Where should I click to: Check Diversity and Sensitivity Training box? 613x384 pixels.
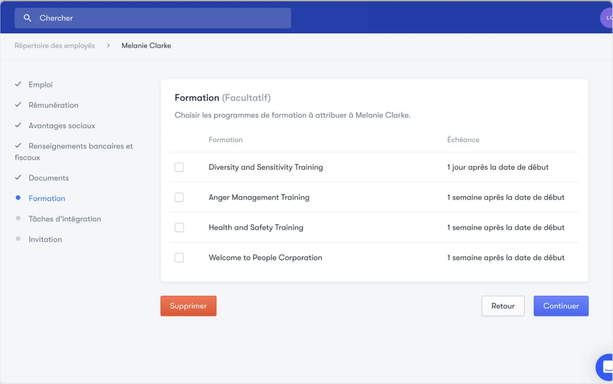point(179,167)
